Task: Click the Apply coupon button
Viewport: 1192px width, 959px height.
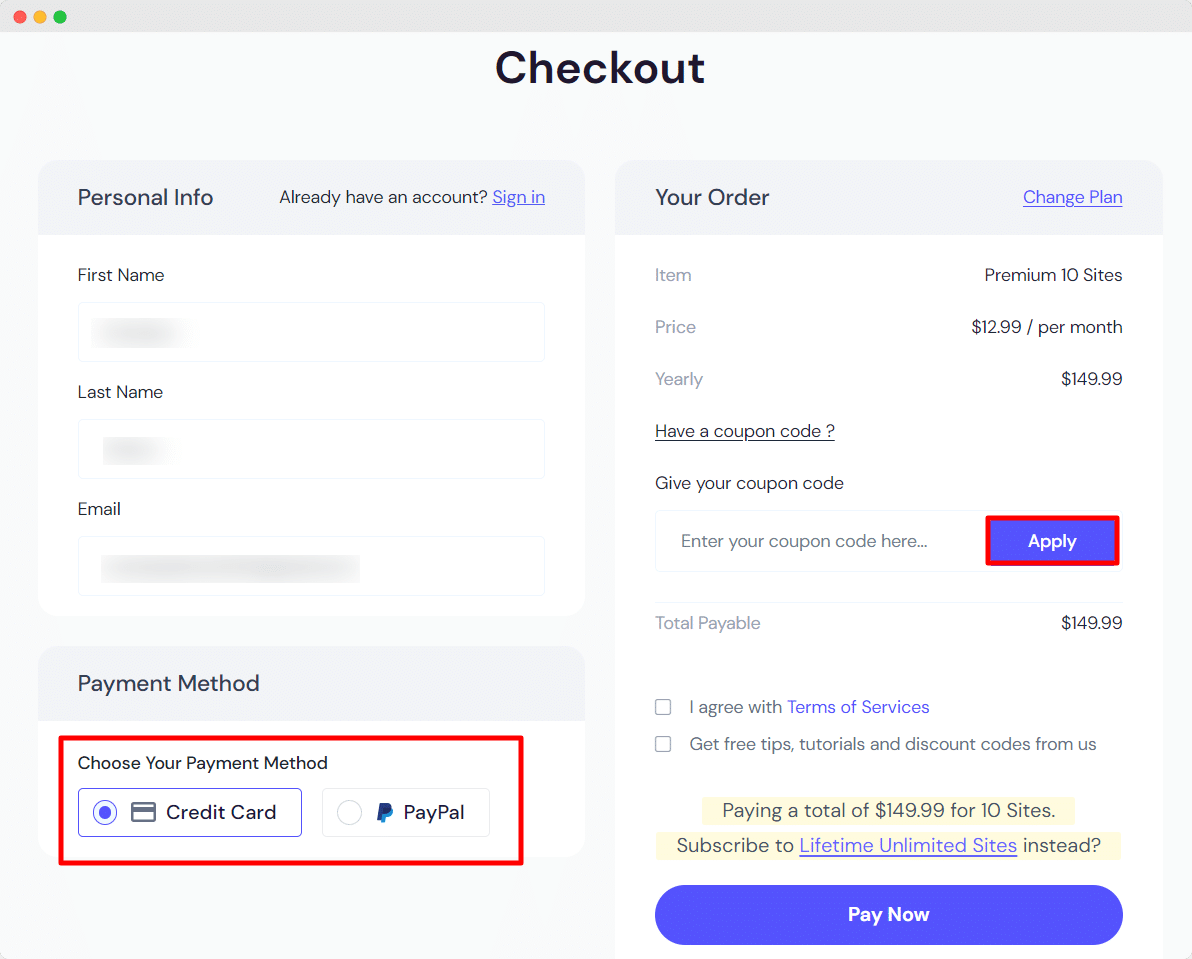Action: pyautogui.click(x=1052, y=541)
